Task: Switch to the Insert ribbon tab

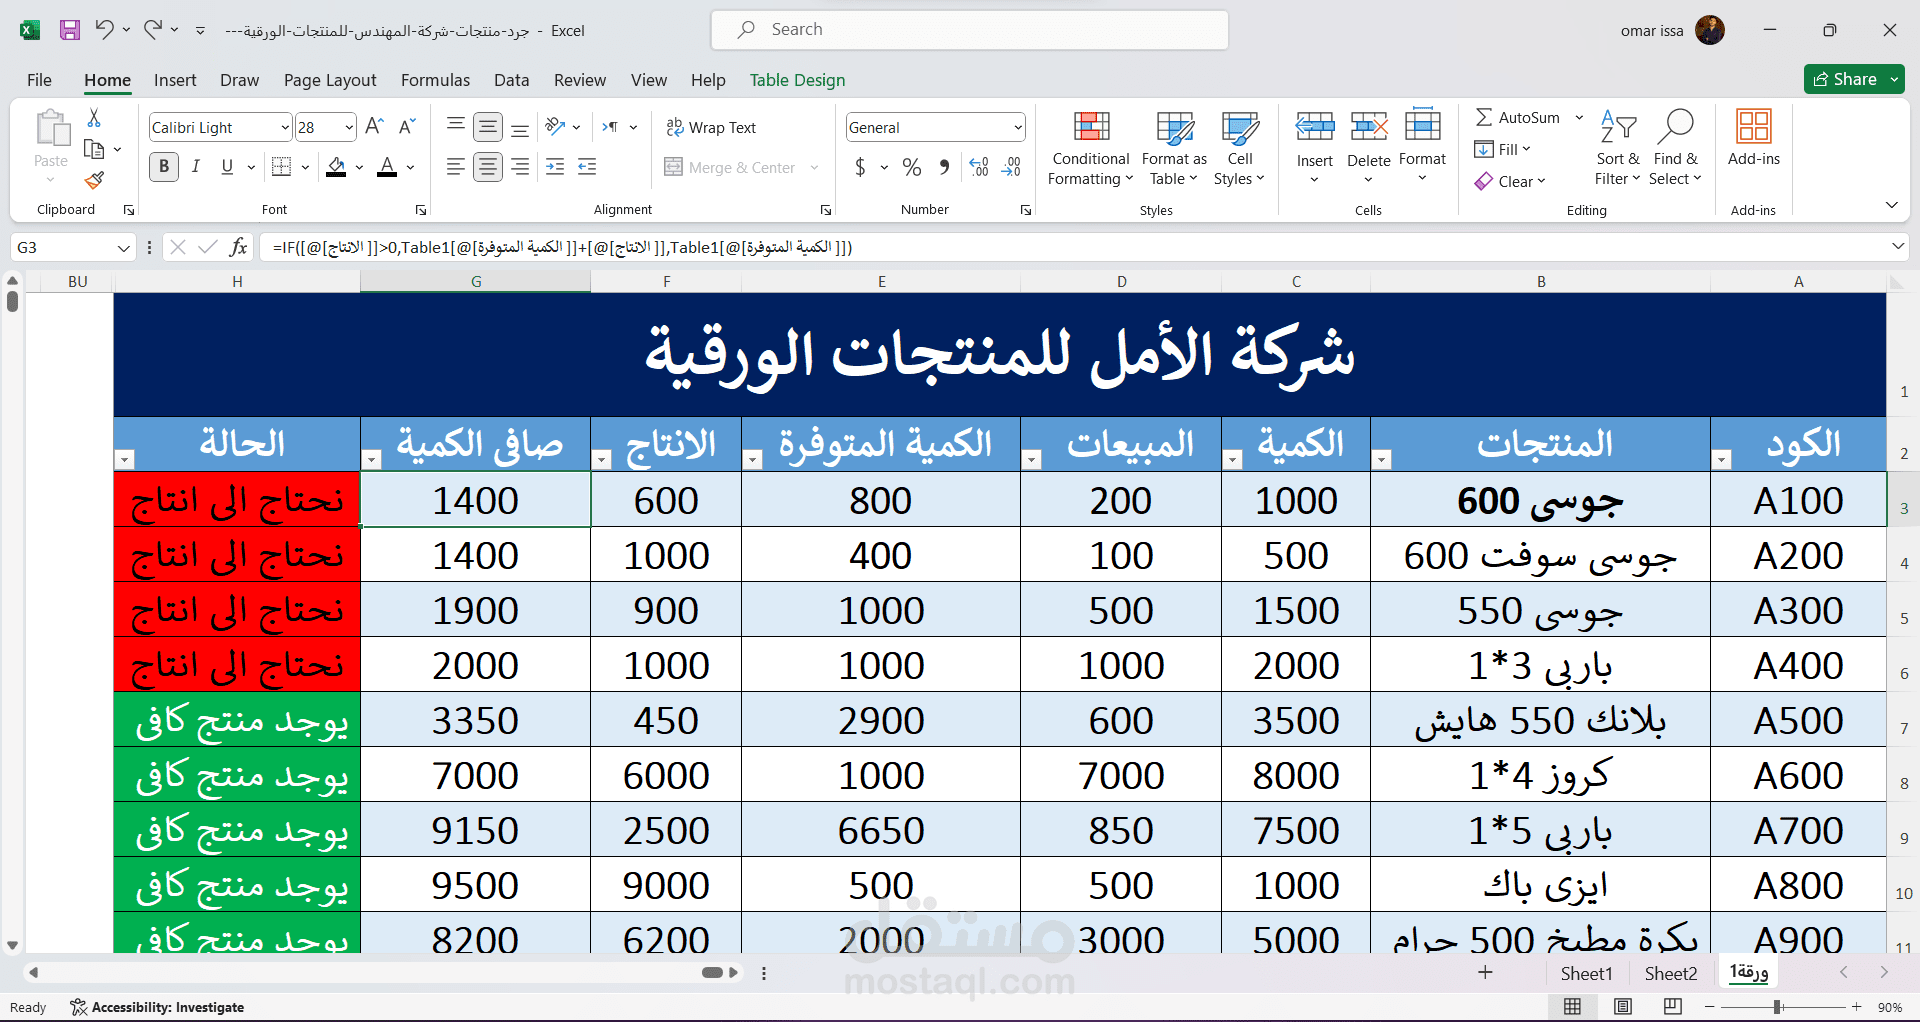Action: pyautogui.click(x=175, y=80)
